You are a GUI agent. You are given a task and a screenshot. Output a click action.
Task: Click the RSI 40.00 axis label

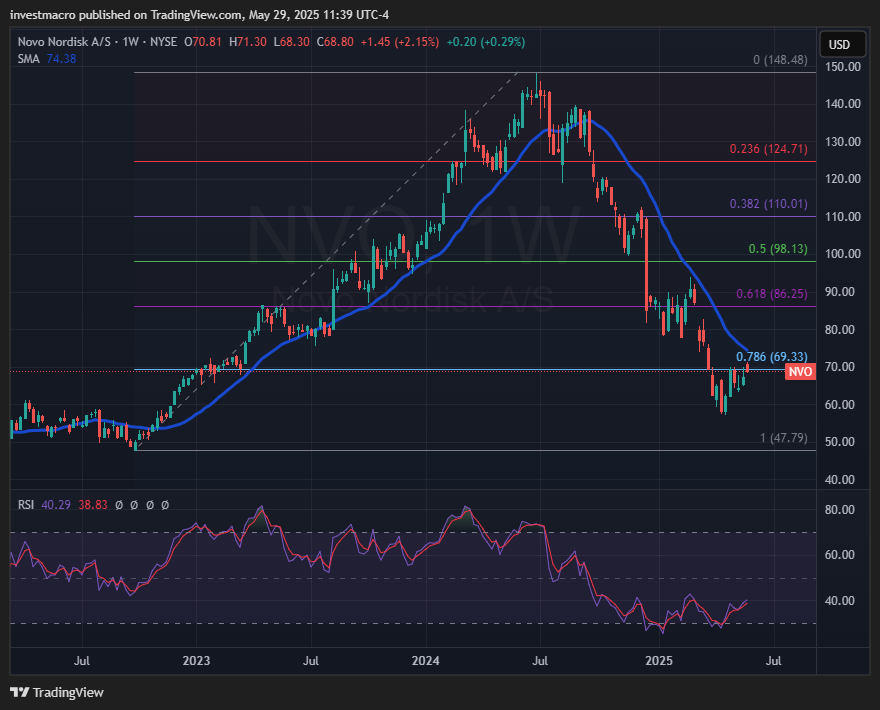(840, 601)
